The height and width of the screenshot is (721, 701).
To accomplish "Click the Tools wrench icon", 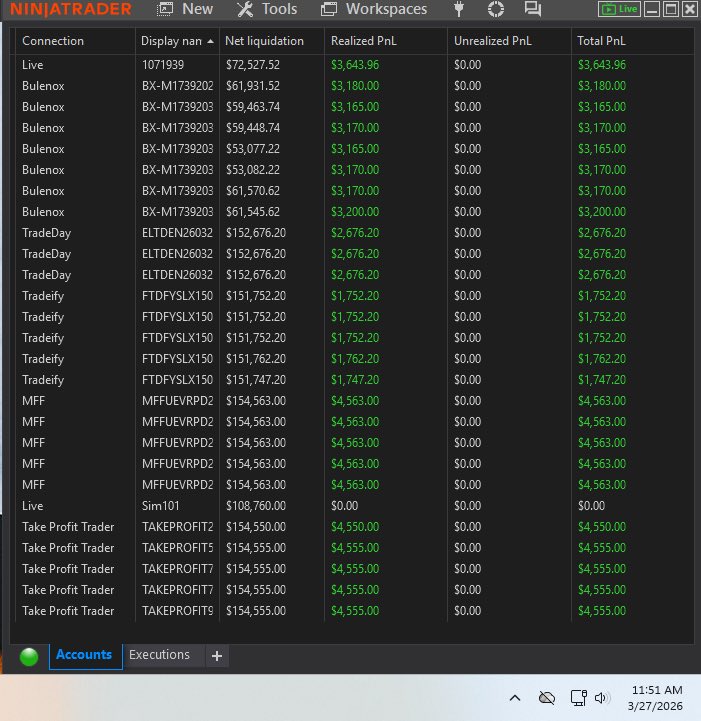I will click(x=245, y=9).
